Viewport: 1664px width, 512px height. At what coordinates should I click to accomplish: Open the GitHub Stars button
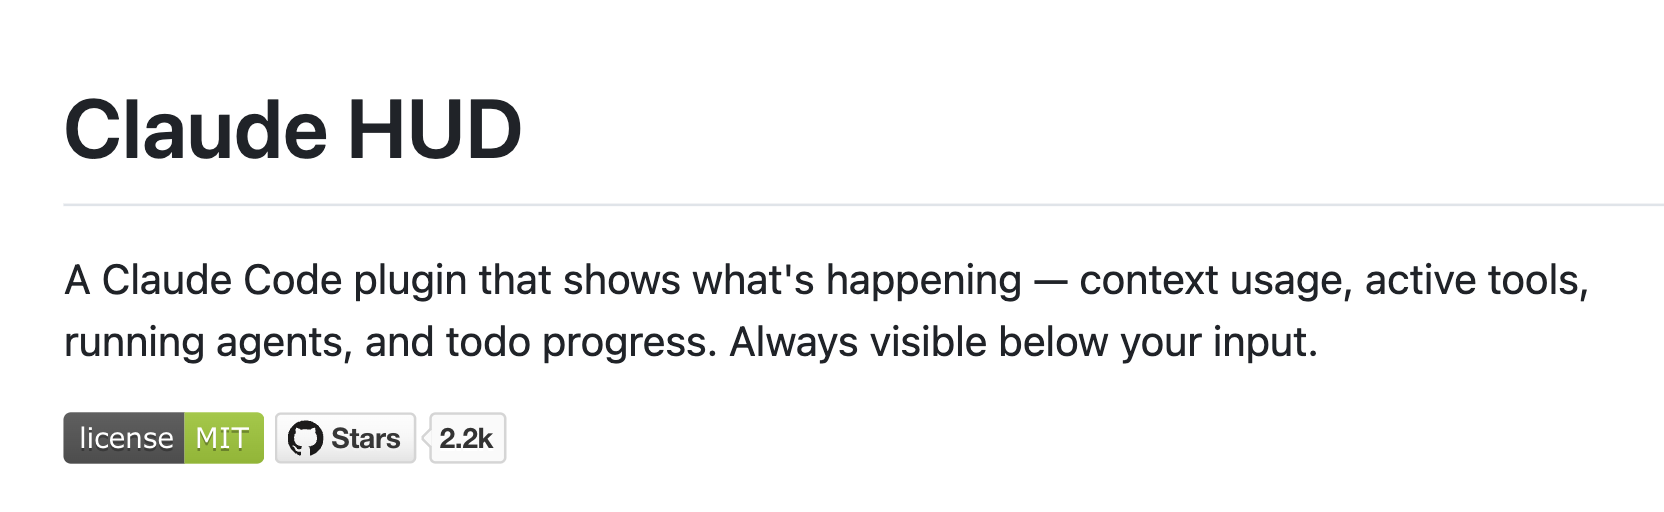(345, 438)
